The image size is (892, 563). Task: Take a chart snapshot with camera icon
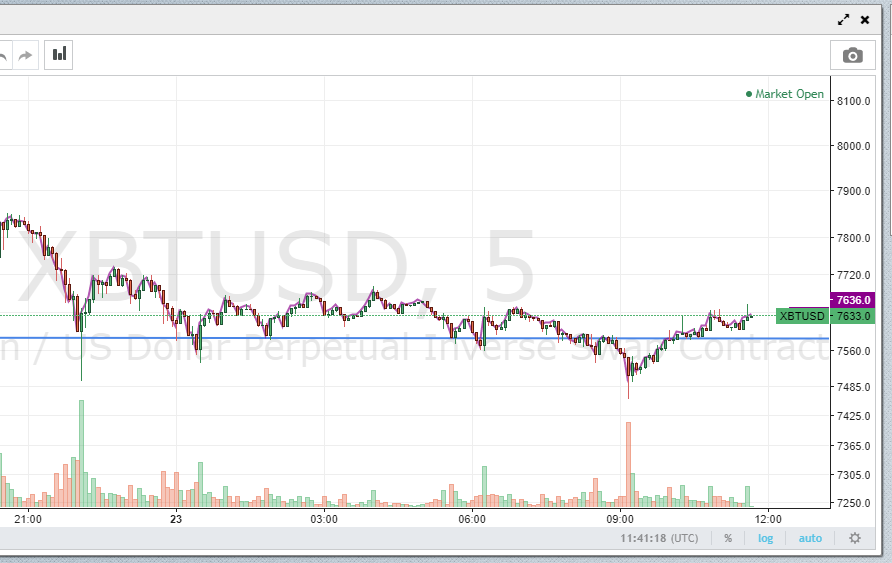coord(852,55)
